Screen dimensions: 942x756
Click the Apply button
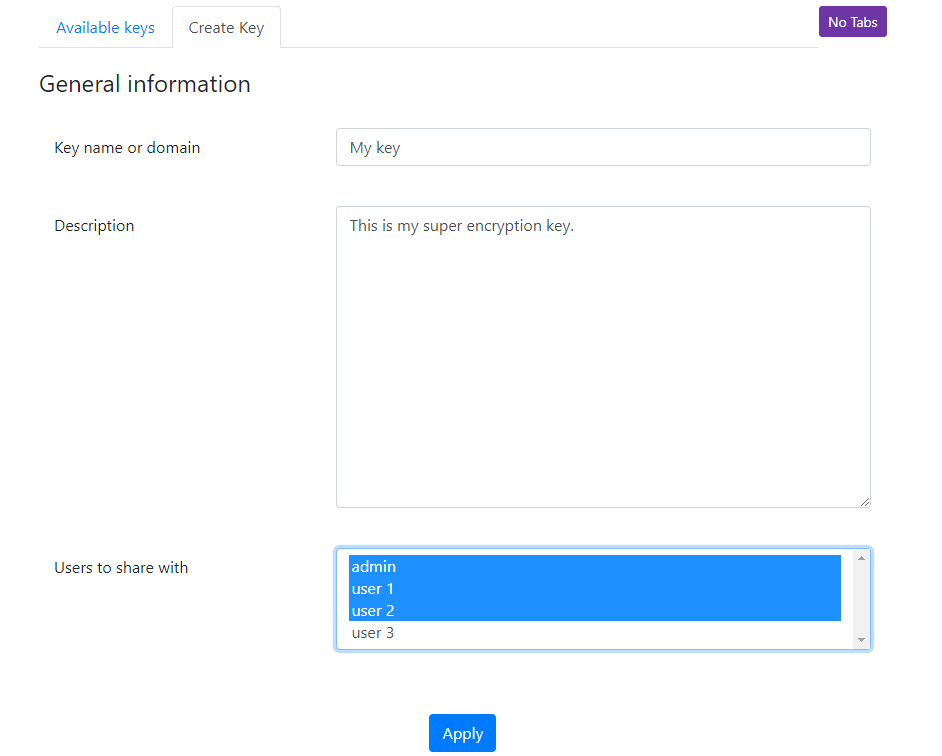click(x=462, y=733)
